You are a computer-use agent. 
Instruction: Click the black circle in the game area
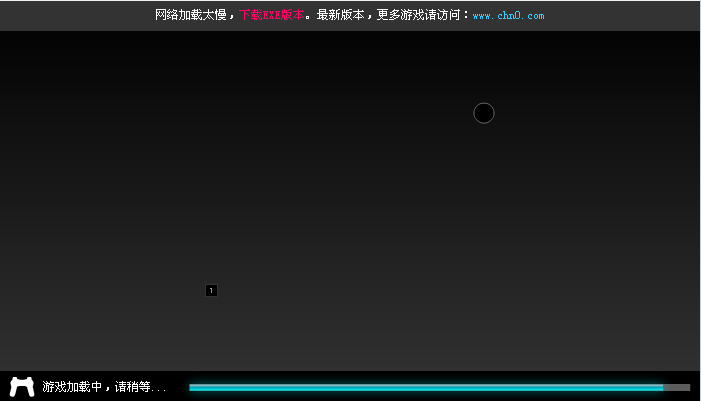pos(484,113)
